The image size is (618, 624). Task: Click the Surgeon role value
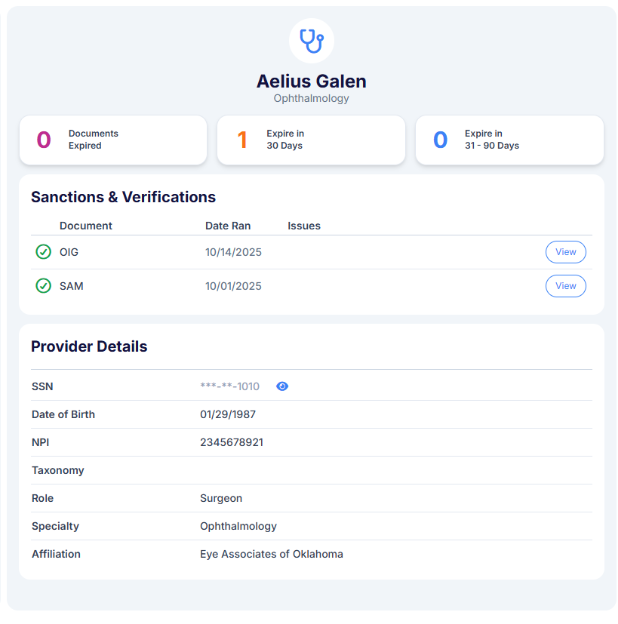221,498
